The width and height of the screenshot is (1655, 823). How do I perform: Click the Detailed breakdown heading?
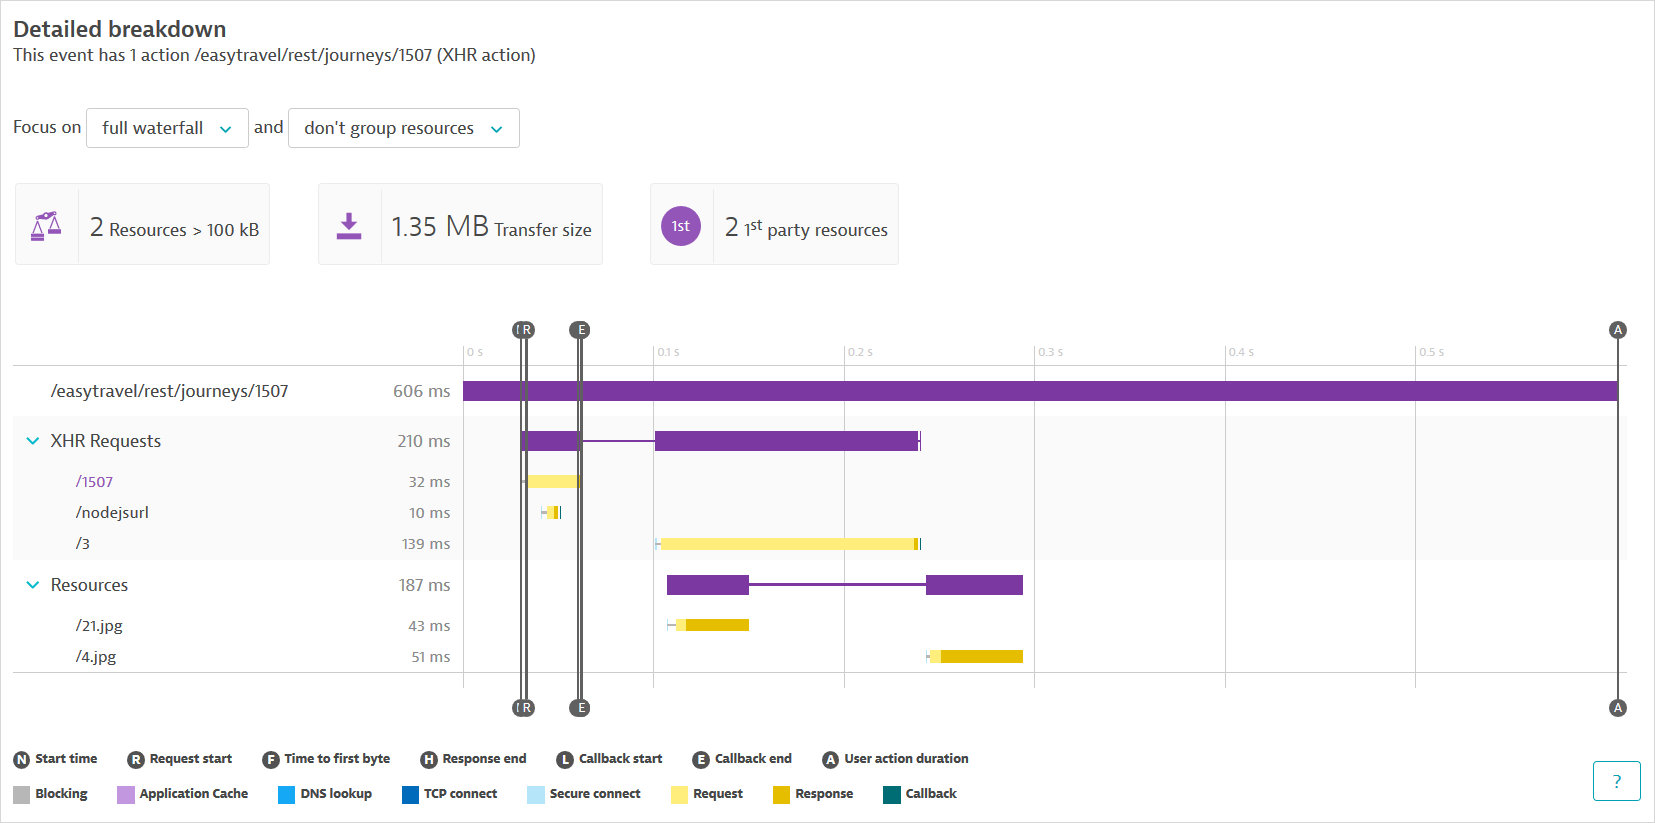point(120,29)
